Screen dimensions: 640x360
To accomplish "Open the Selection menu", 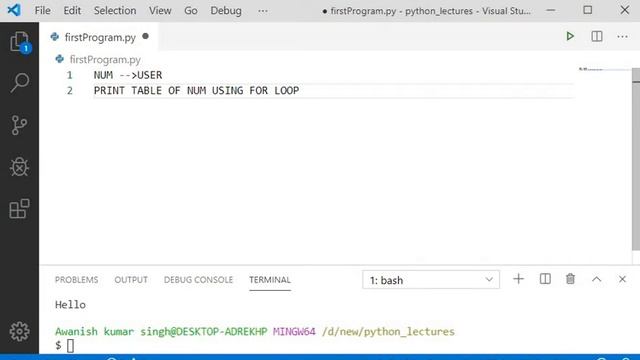I will tap(115, 11).
